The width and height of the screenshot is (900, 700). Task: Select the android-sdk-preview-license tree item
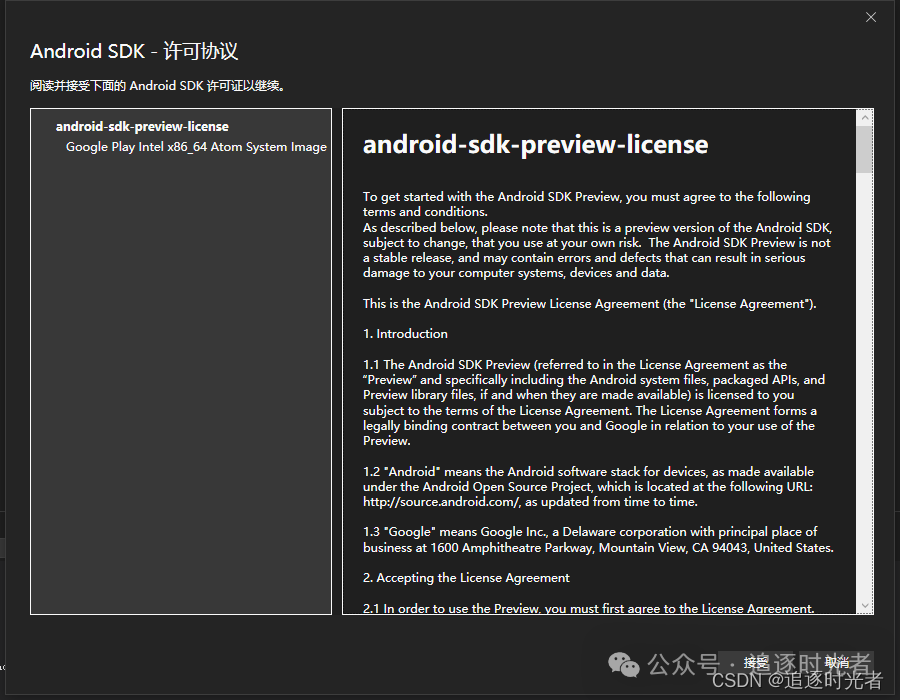(141, 126)
